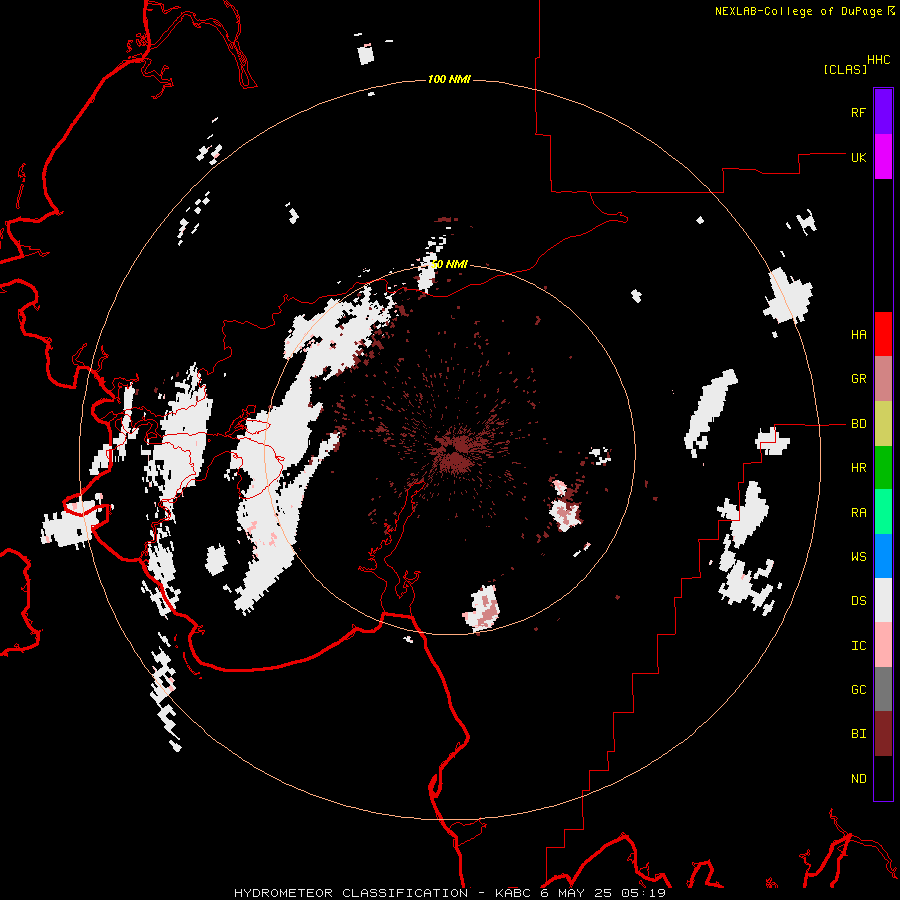Image resolution: width=900 pixels, height=900 pixels.
Task: Click the RA legend label
Action: click(858, 513)
